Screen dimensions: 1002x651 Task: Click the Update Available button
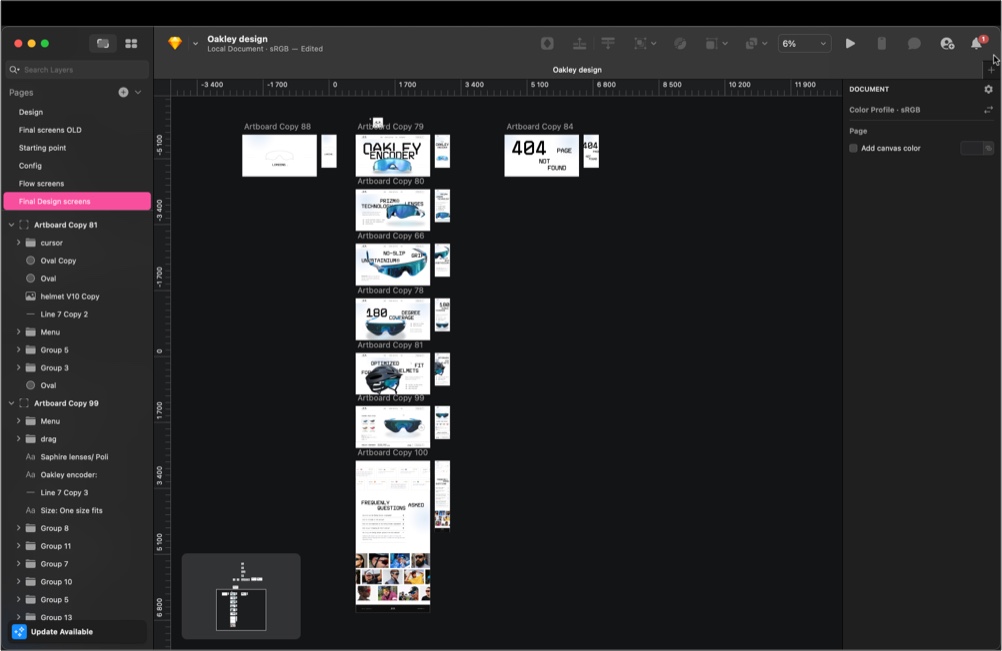pyautogui.click(x=61, y=632)
